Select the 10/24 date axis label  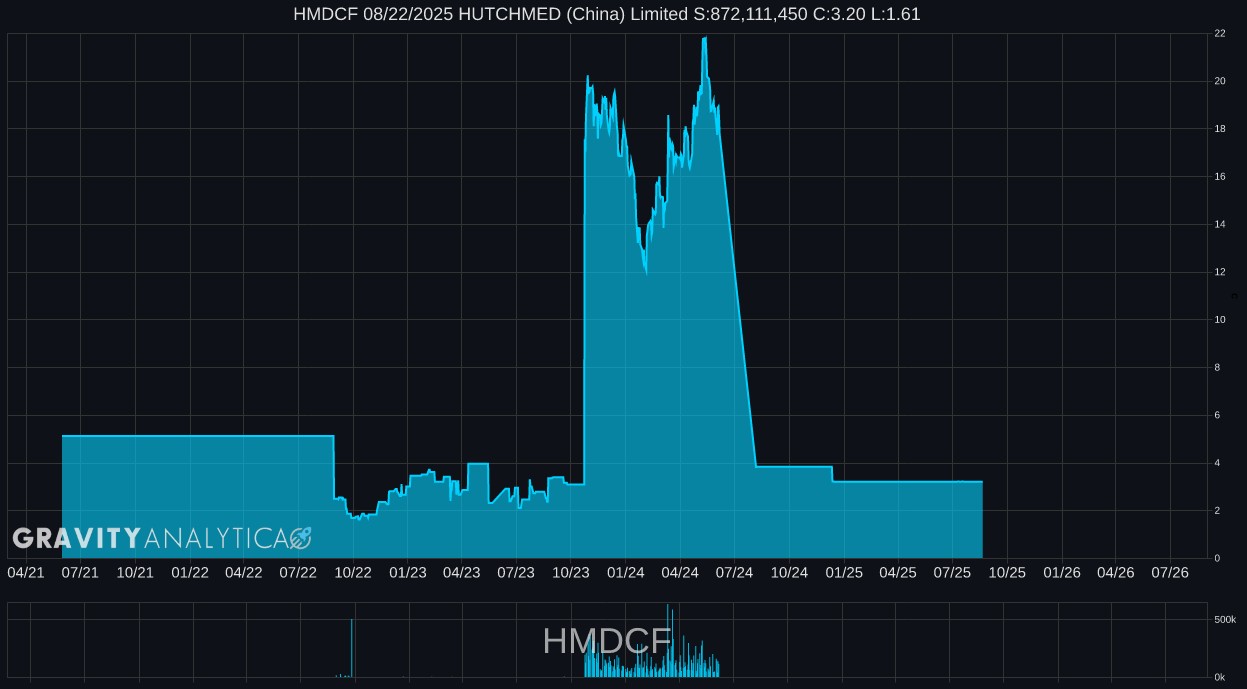789,572
